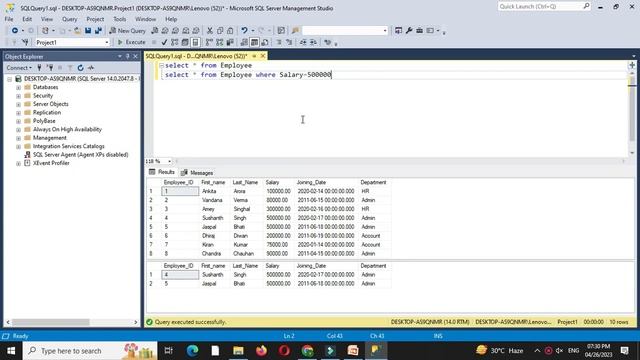Click Increase Indent icon
640x360 pixels.
point(313,42)
